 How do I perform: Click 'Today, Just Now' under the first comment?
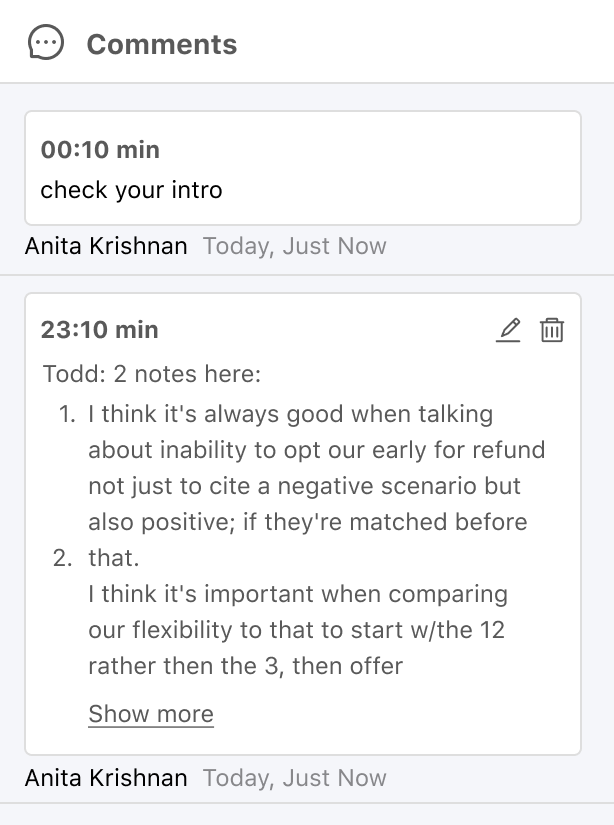click(294, 246)
